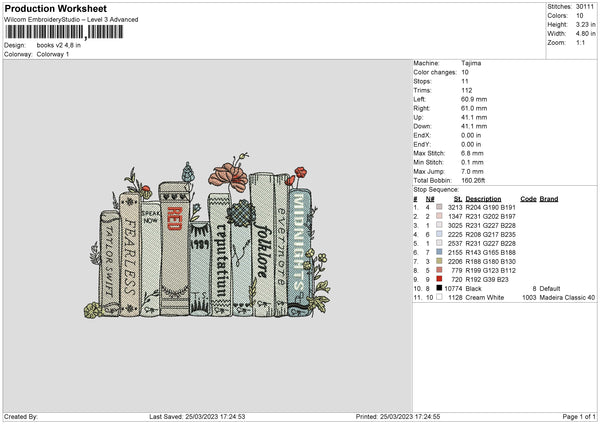
Task: Pick the R192 G39 B23 red swatch
Action: [x=439, y=279]
